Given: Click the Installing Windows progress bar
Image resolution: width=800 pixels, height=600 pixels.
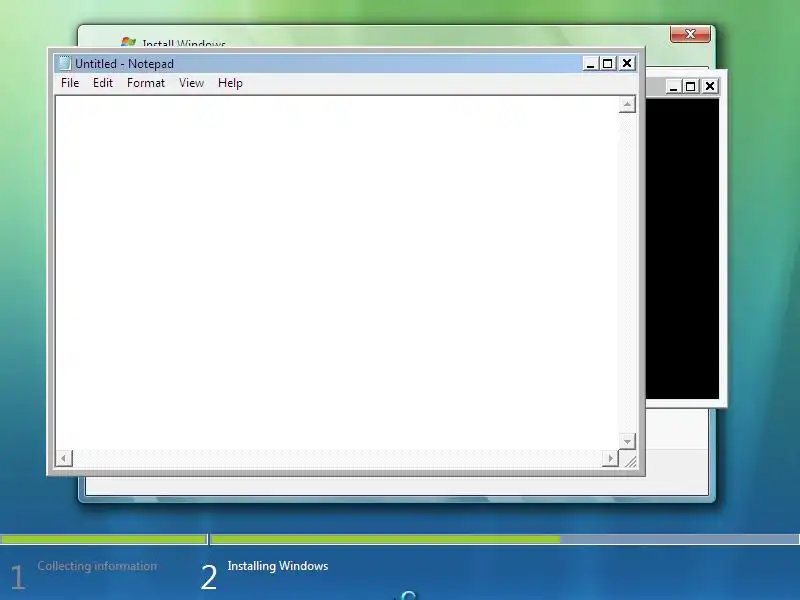Looking at the screenshot, I should click(505, 539).
